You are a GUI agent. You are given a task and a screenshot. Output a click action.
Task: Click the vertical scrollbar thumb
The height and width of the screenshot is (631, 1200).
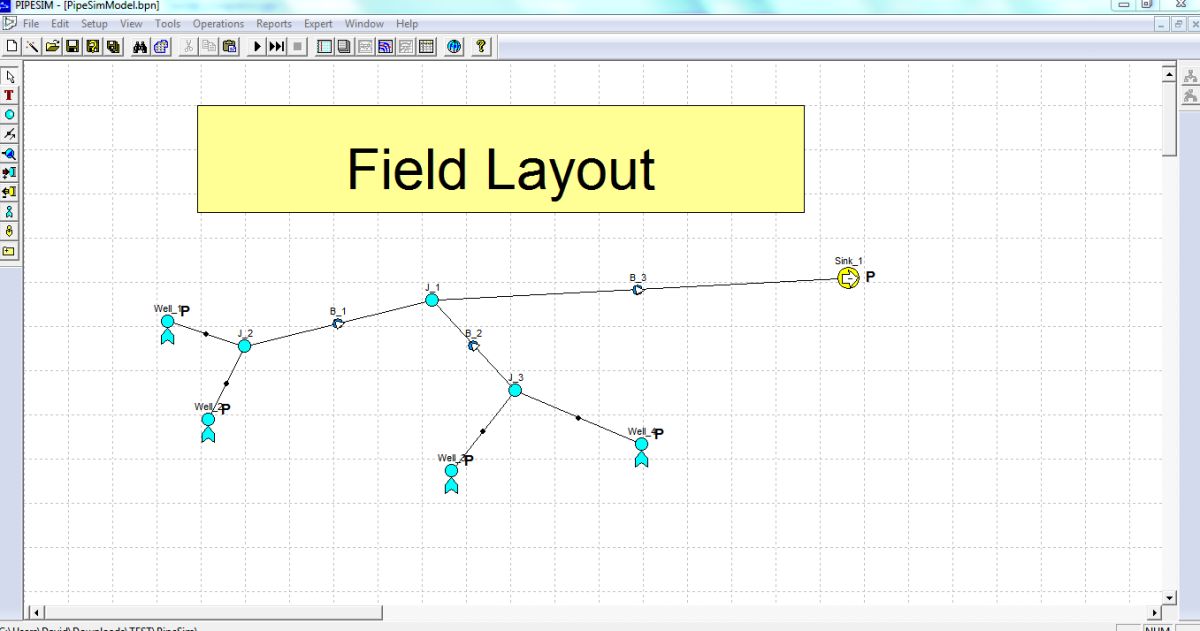pyautogui.click(x=1169, y=118)
